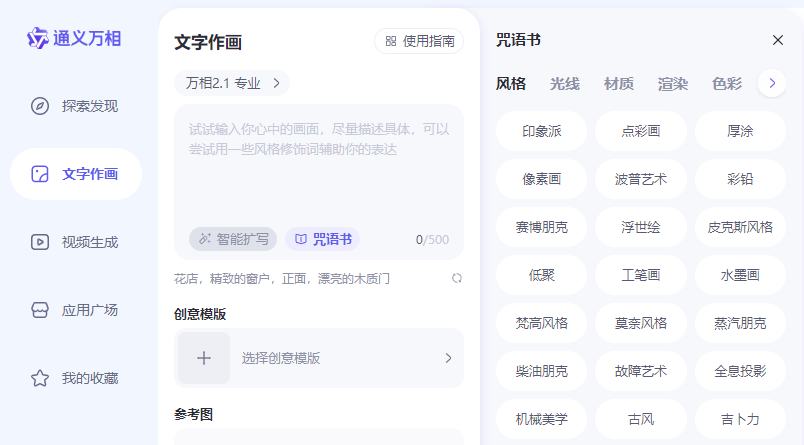Switch to the 光线 tab
This screenshot has height=445, width=804.
click(x=565, y=84)
